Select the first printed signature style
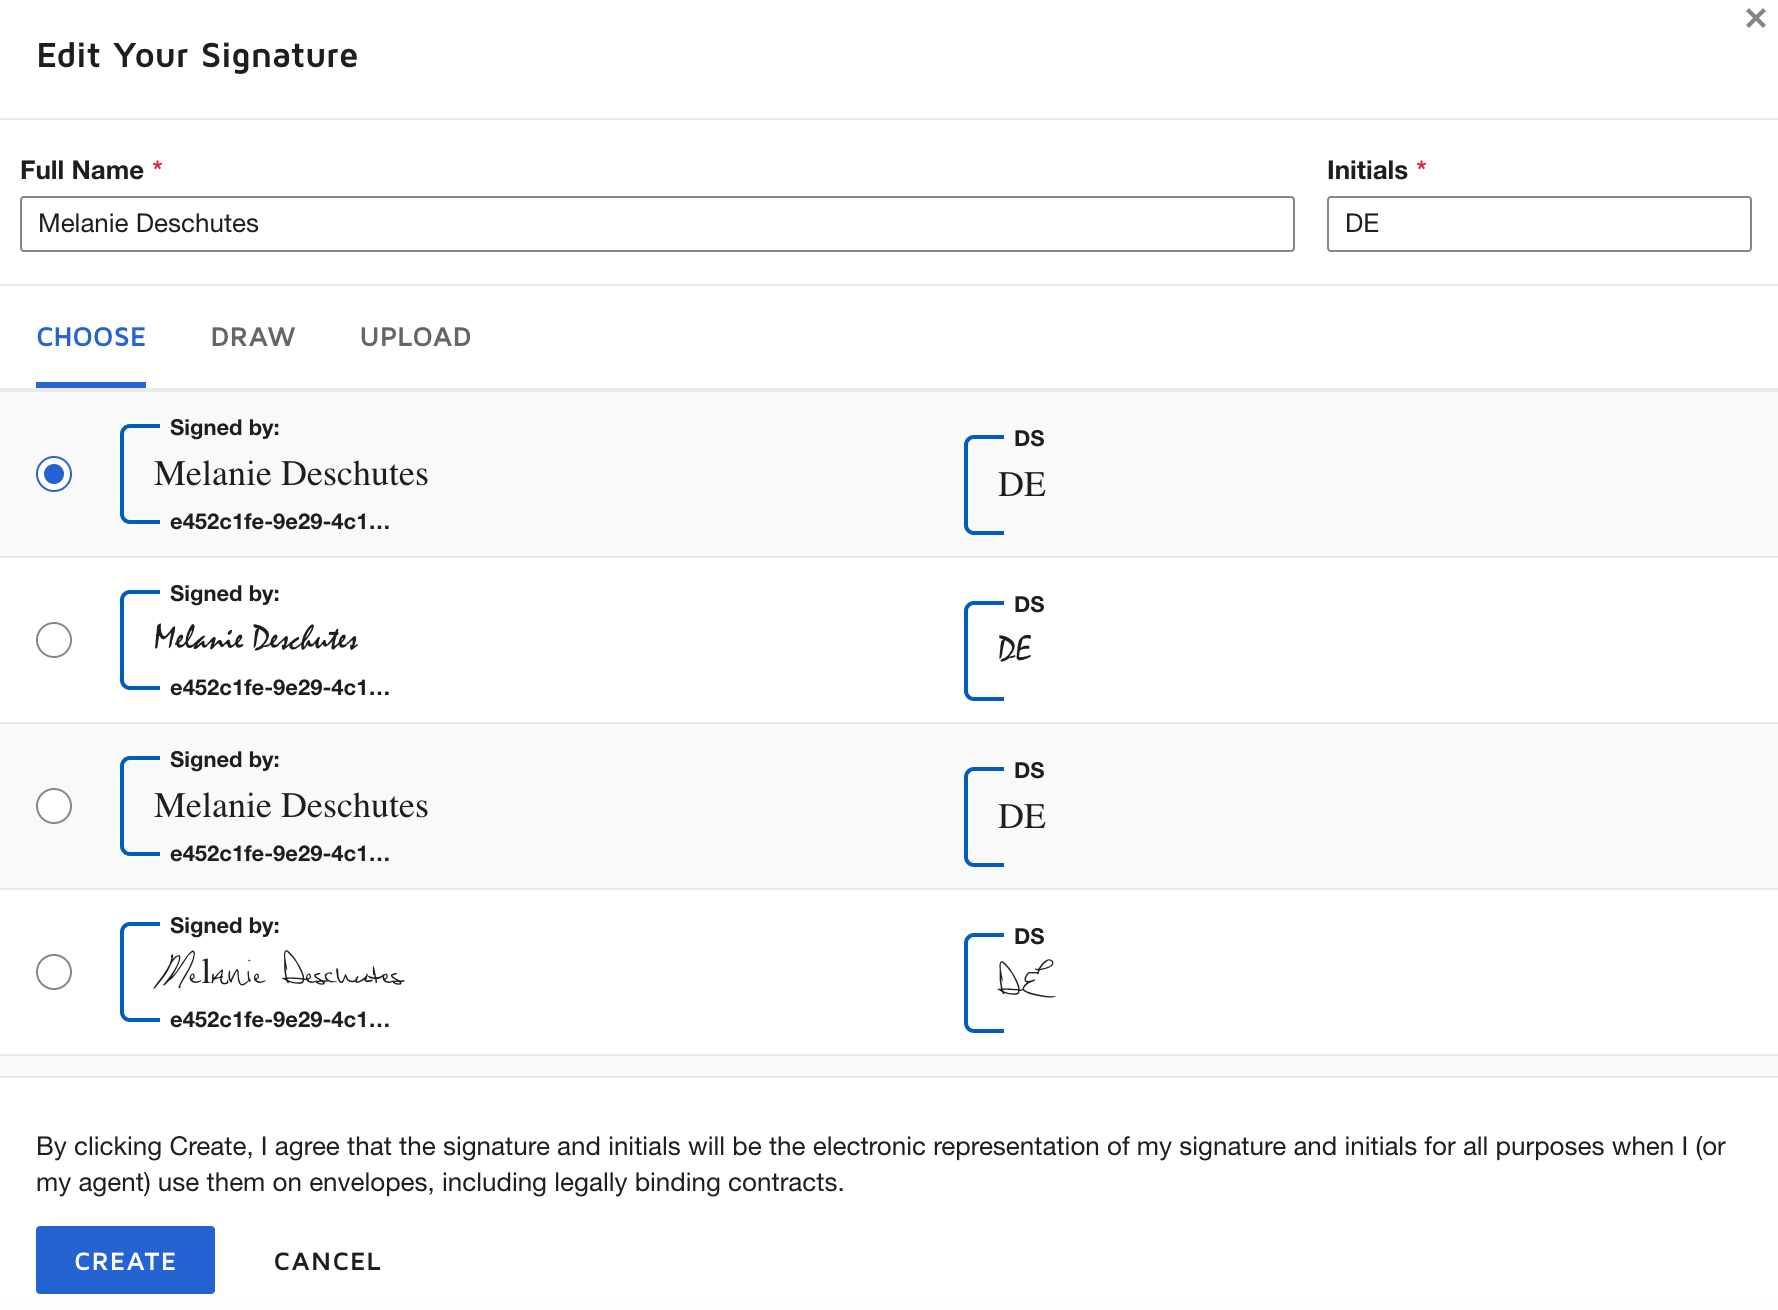 pyautogui.click(x=55, y=474)
